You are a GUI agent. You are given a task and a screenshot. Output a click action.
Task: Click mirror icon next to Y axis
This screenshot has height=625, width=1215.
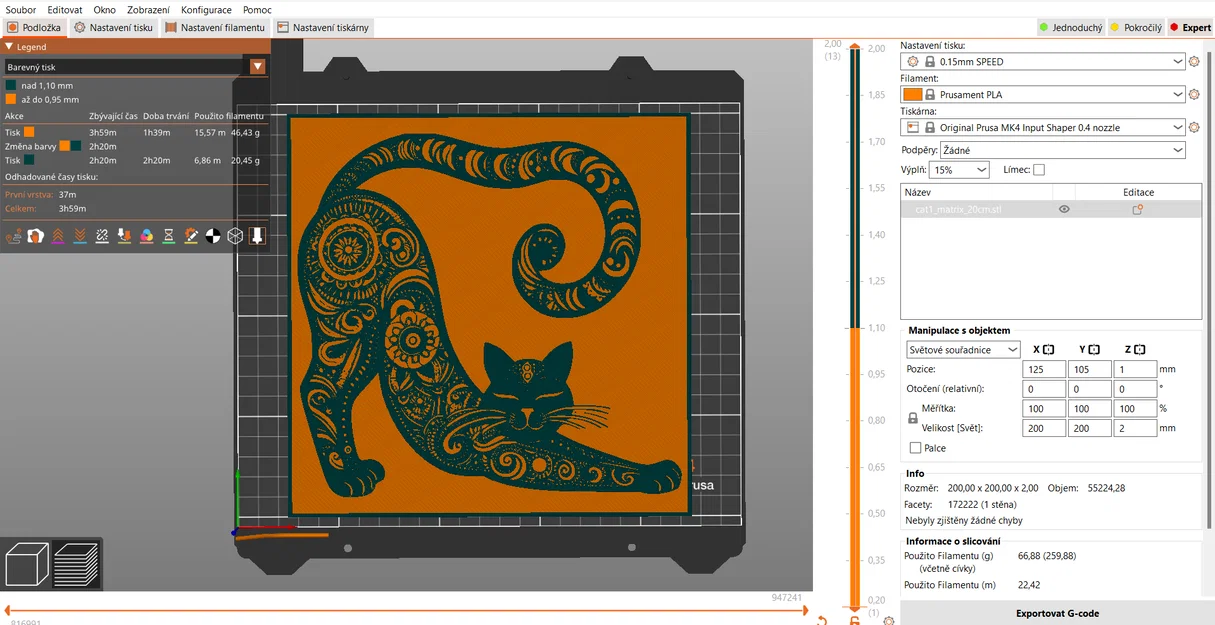(1094, 349)
